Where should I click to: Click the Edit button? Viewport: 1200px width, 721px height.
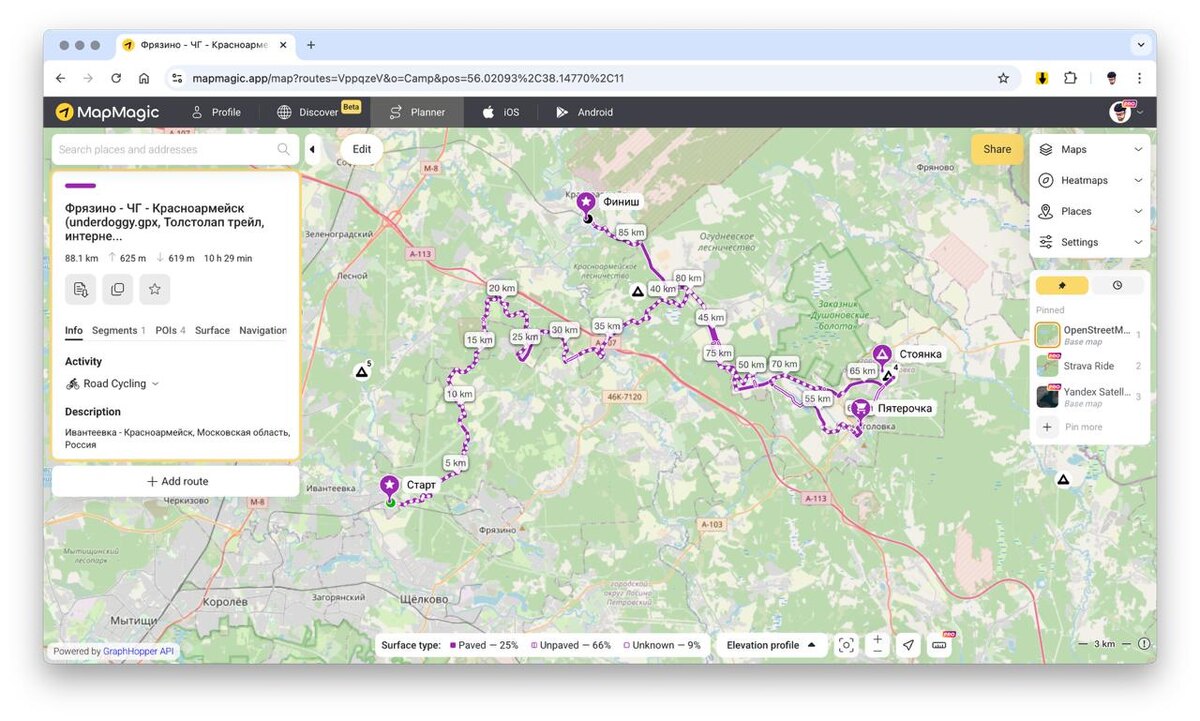pyautogui.click(x=362, y=150)
